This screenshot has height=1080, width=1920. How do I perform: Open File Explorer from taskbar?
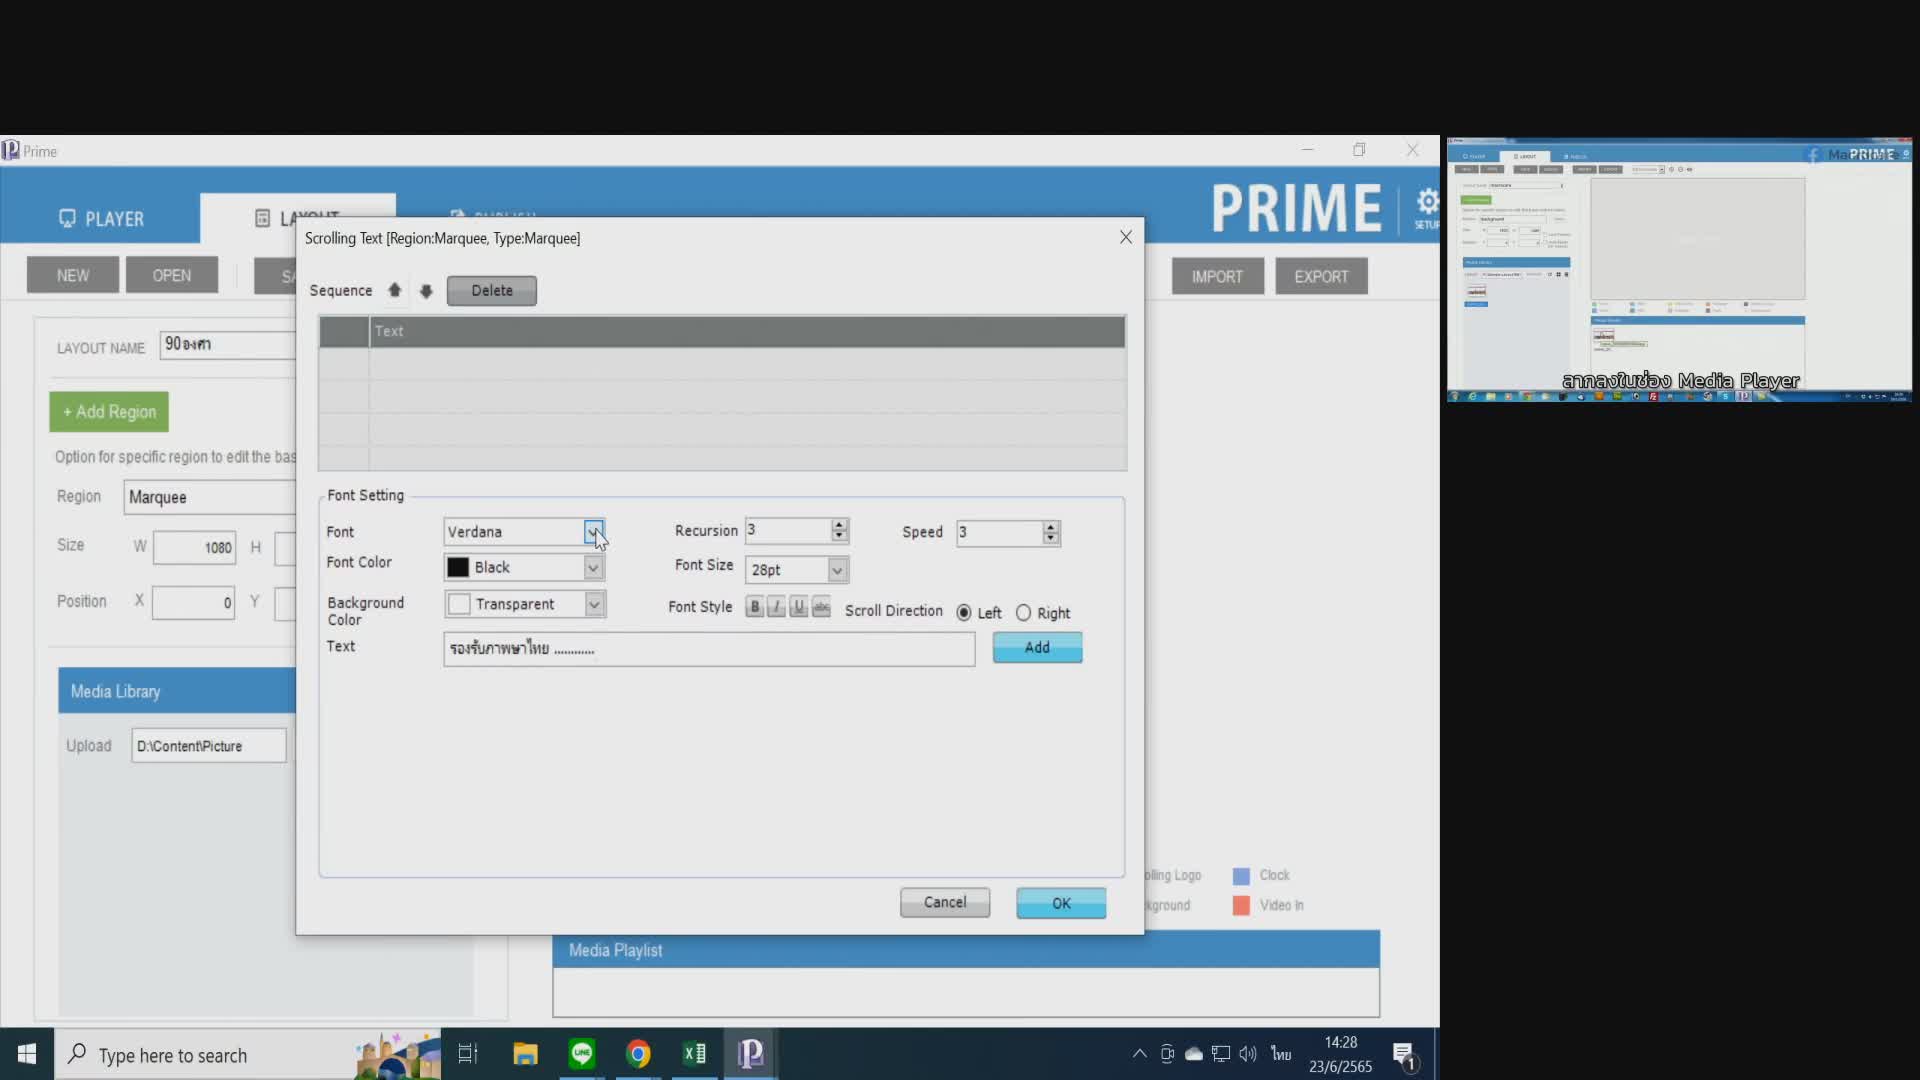525,1054
